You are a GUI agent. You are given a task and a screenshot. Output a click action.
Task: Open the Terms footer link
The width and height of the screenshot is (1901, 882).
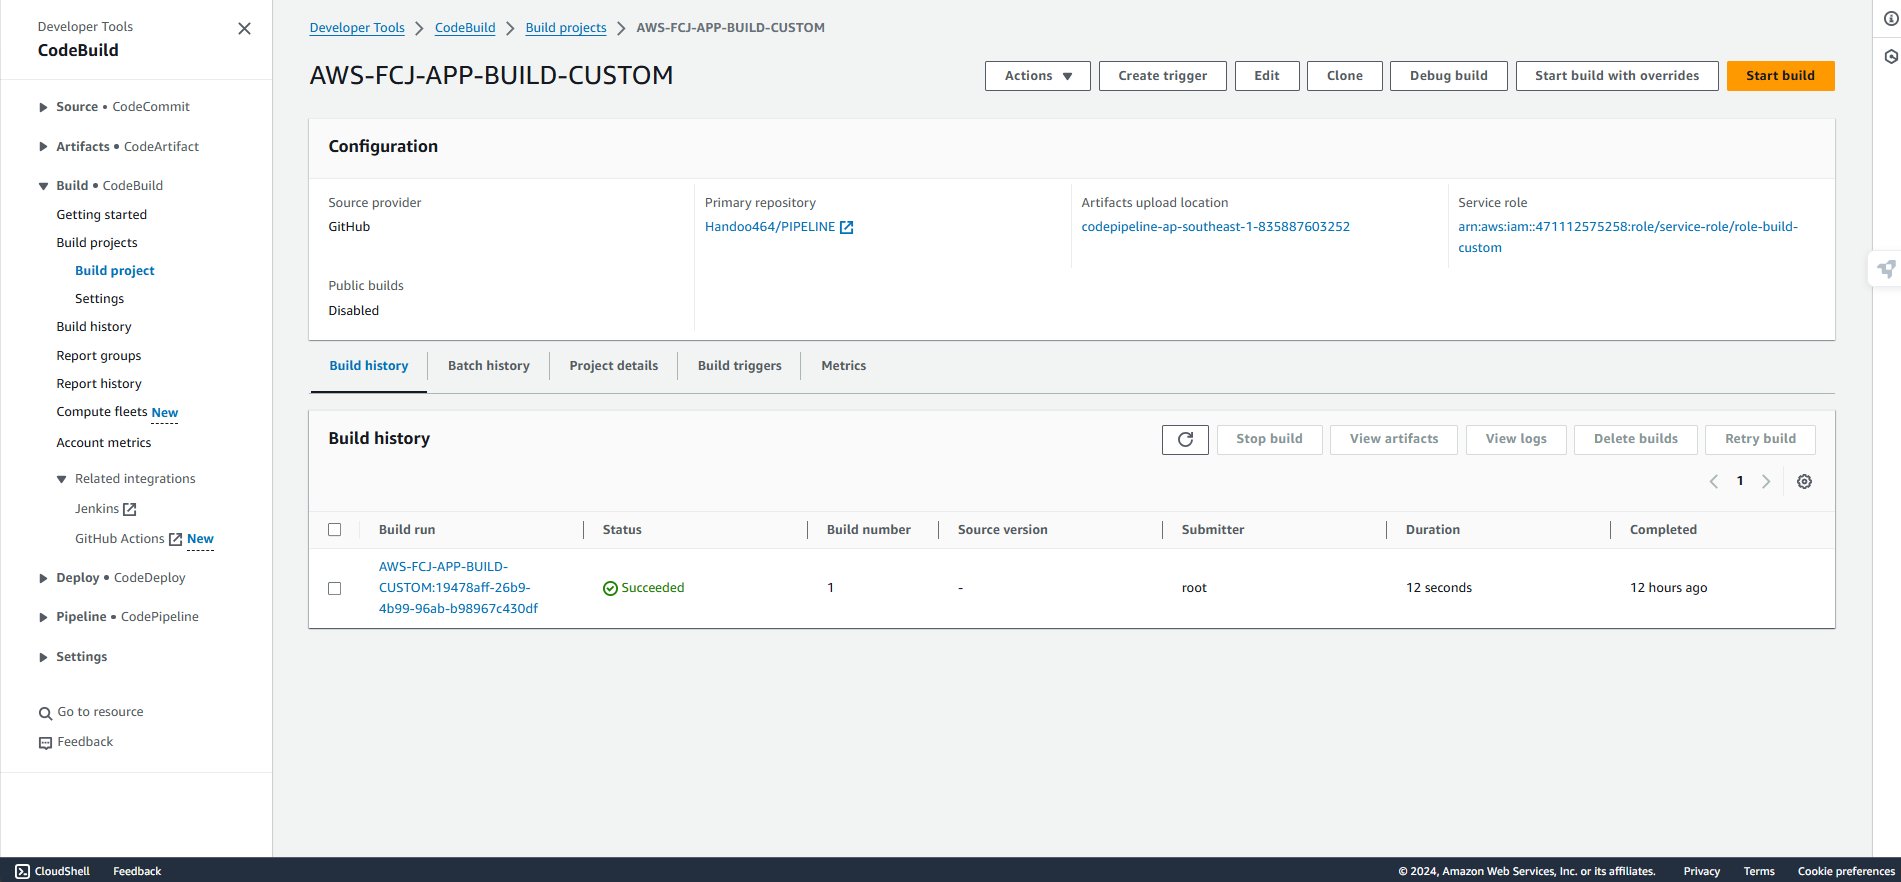[x=1759, y=871]
